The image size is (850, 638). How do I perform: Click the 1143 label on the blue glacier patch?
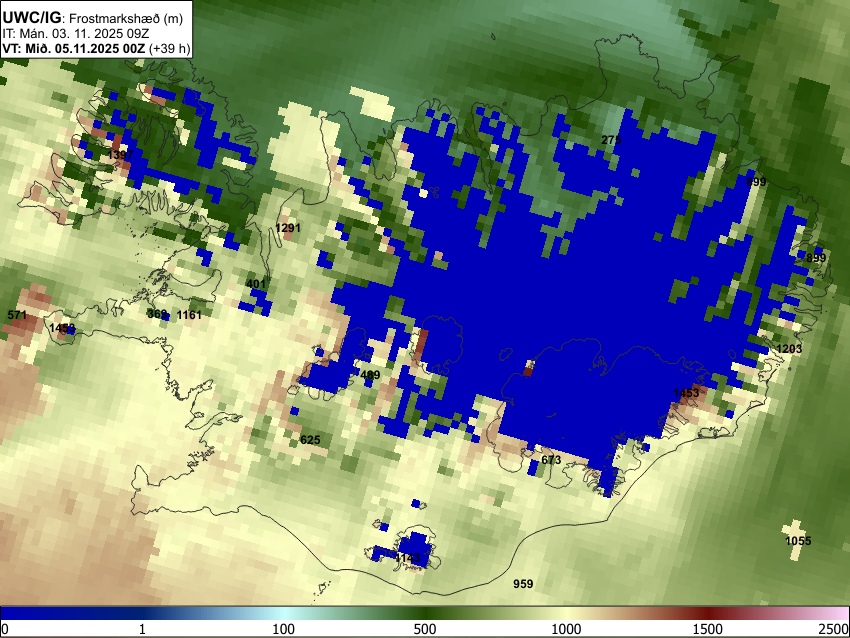click(x=408, y=558)
